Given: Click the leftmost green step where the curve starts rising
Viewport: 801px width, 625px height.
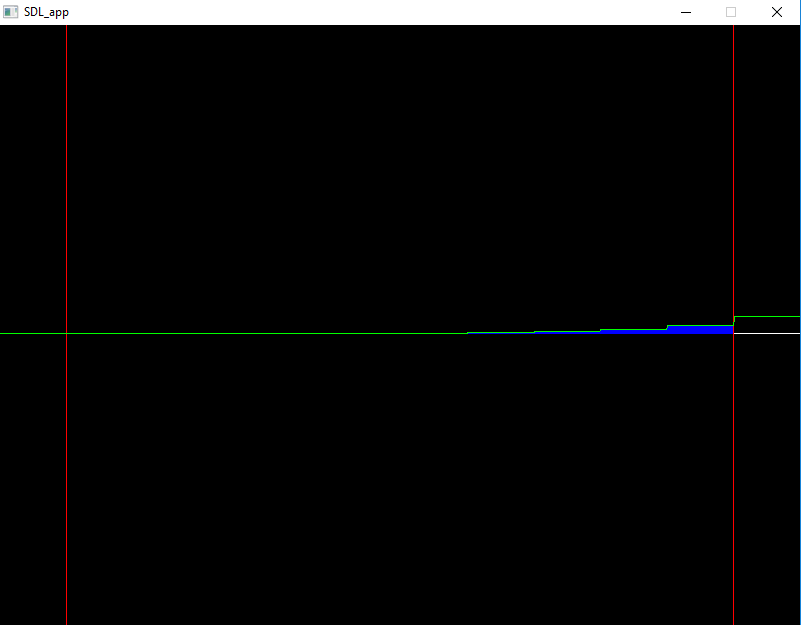Looking at the screenshot, I should (500, 332).
